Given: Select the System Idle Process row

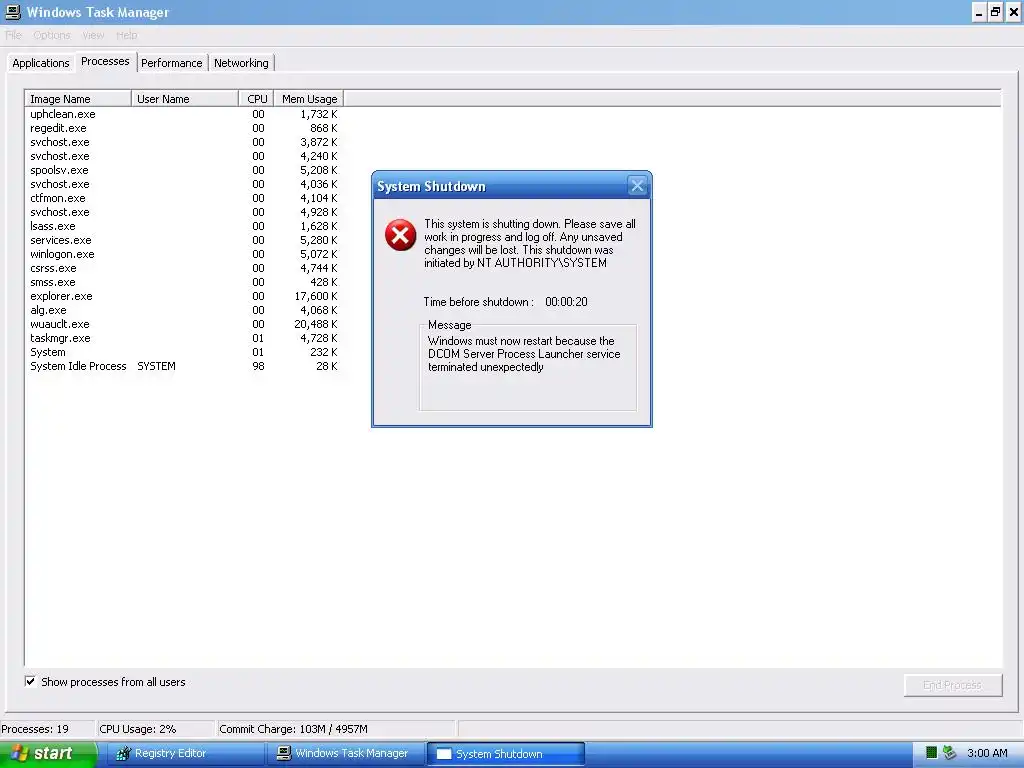Looking at the screenshot, I should pos(184,366).
